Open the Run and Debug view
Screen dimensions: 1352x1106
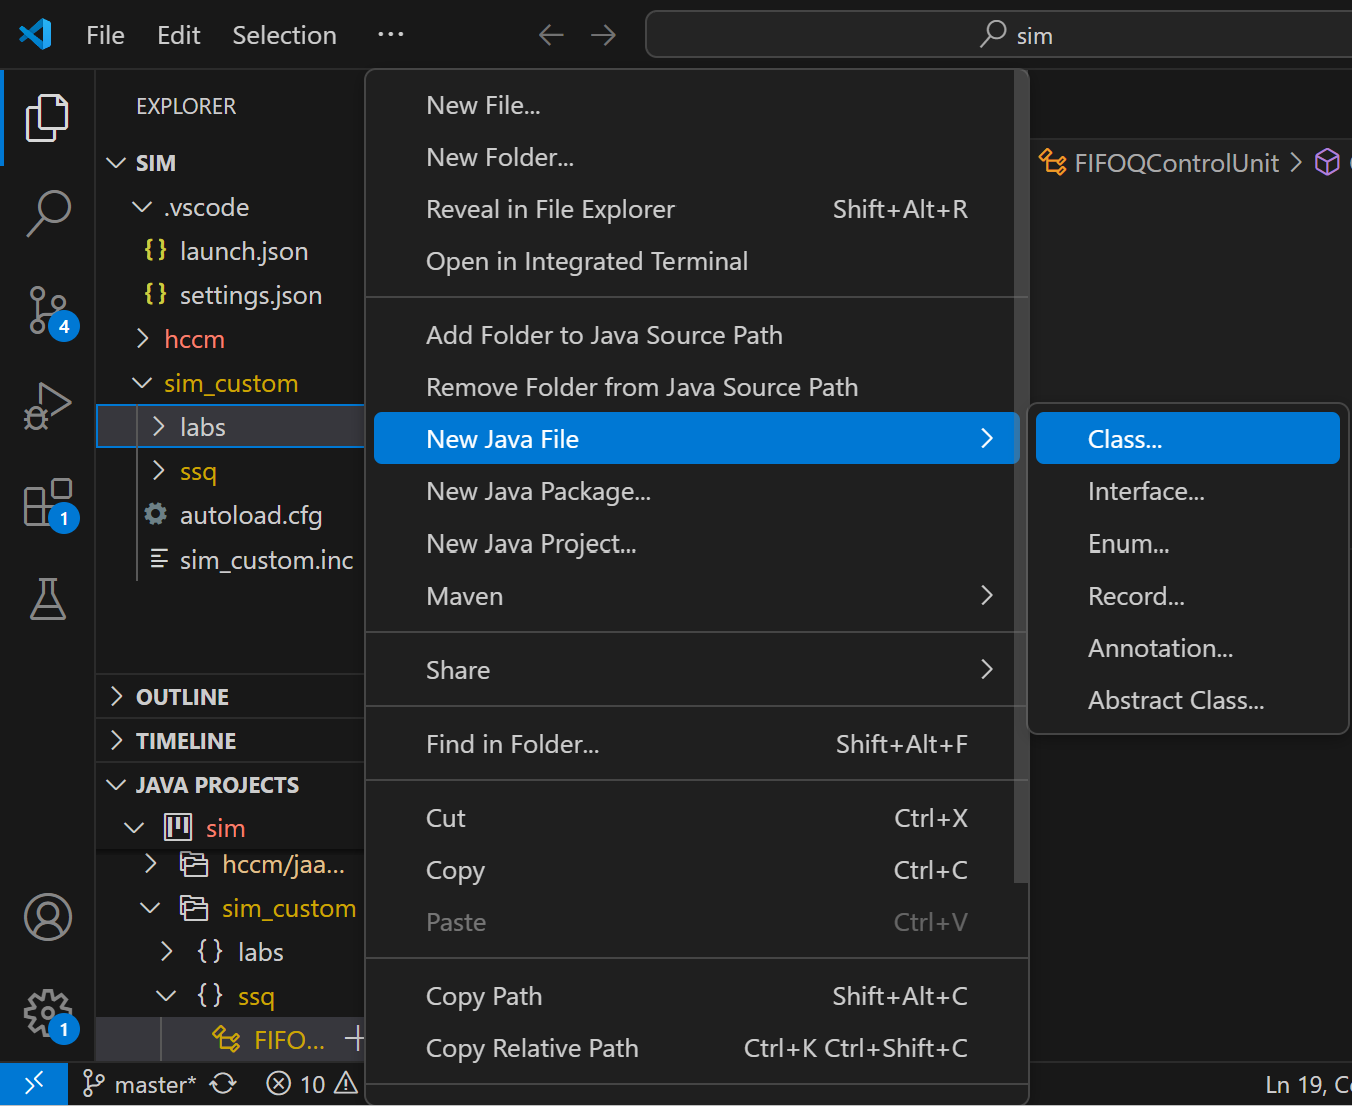[47, 406]
